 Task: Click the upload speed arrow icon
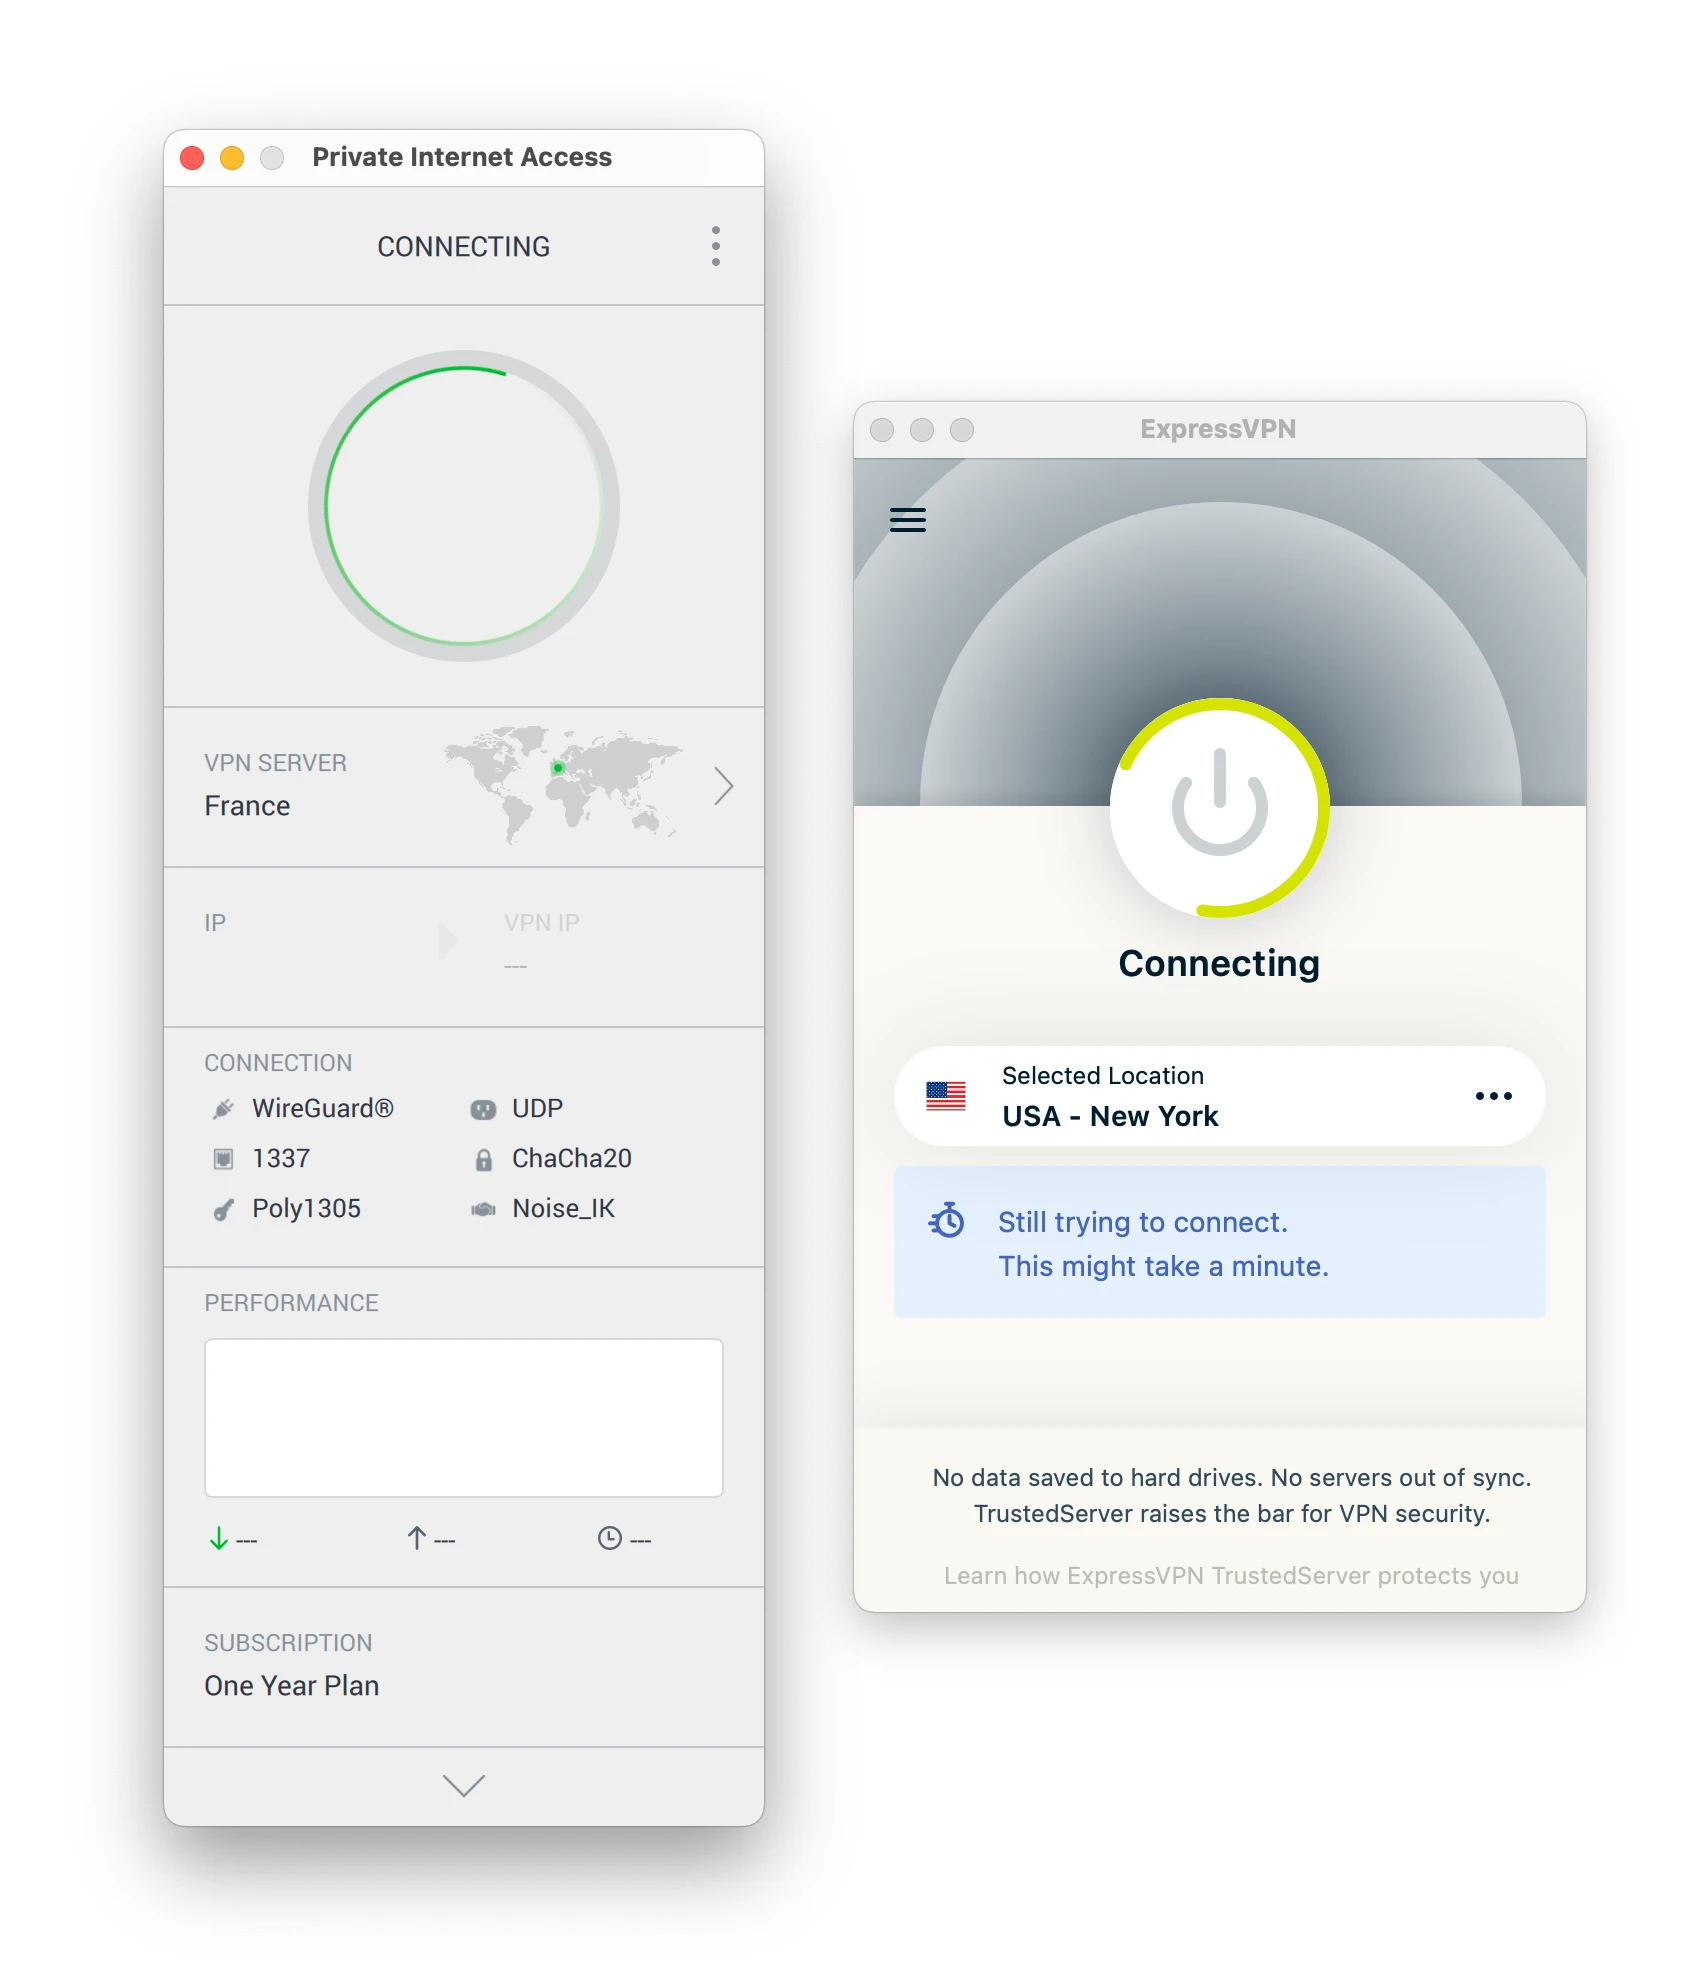tap(416, 1538)
